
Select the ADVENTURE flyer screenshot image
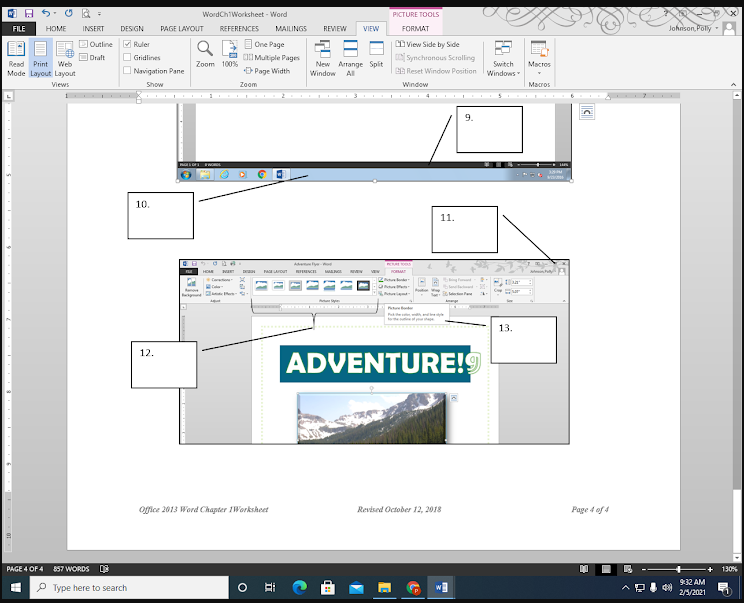click(x=374, y=352)
